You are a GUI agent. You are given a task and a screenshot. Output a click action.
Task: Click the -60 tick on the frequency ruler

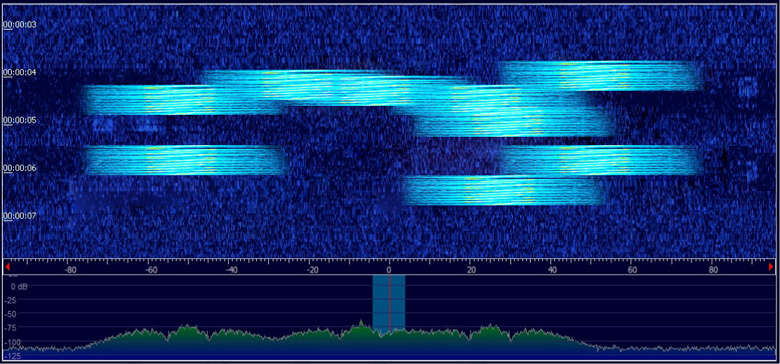(151, 269)
